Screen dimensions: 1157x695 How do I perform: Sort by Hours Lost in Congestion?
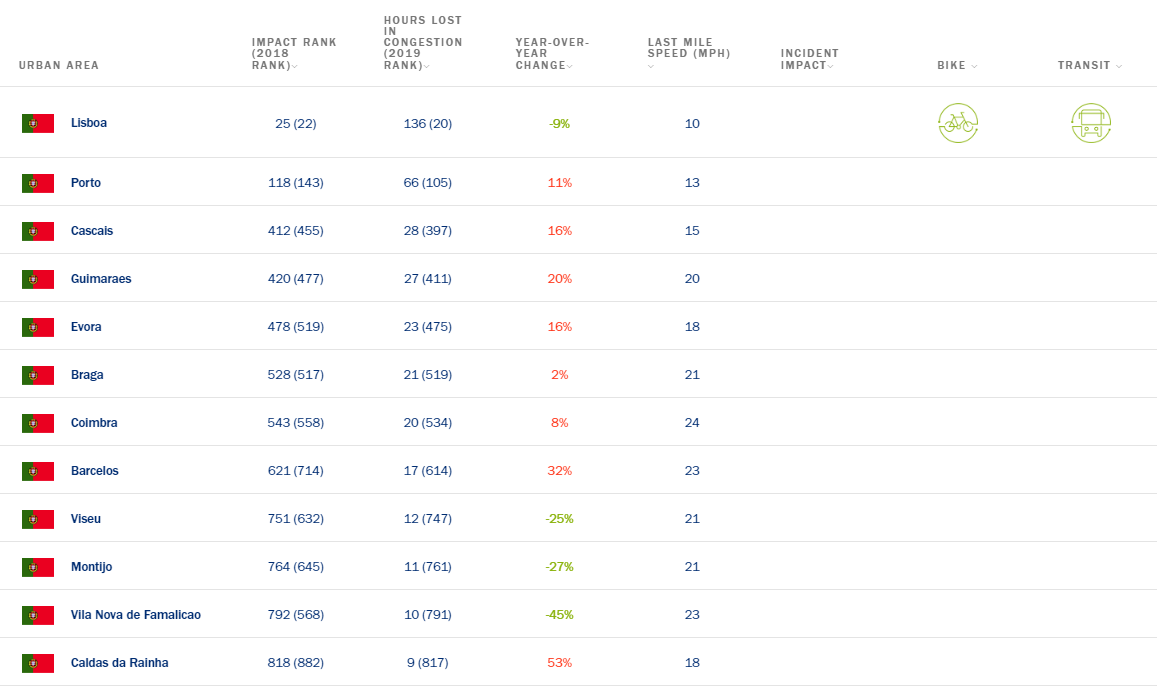[x=423, y=43]
